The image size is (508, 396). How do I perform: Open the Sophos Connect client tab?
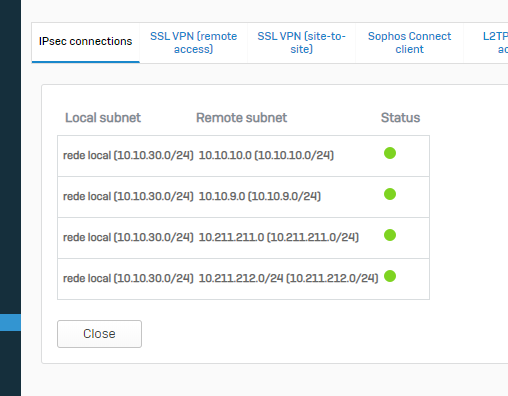click(409, 42)
